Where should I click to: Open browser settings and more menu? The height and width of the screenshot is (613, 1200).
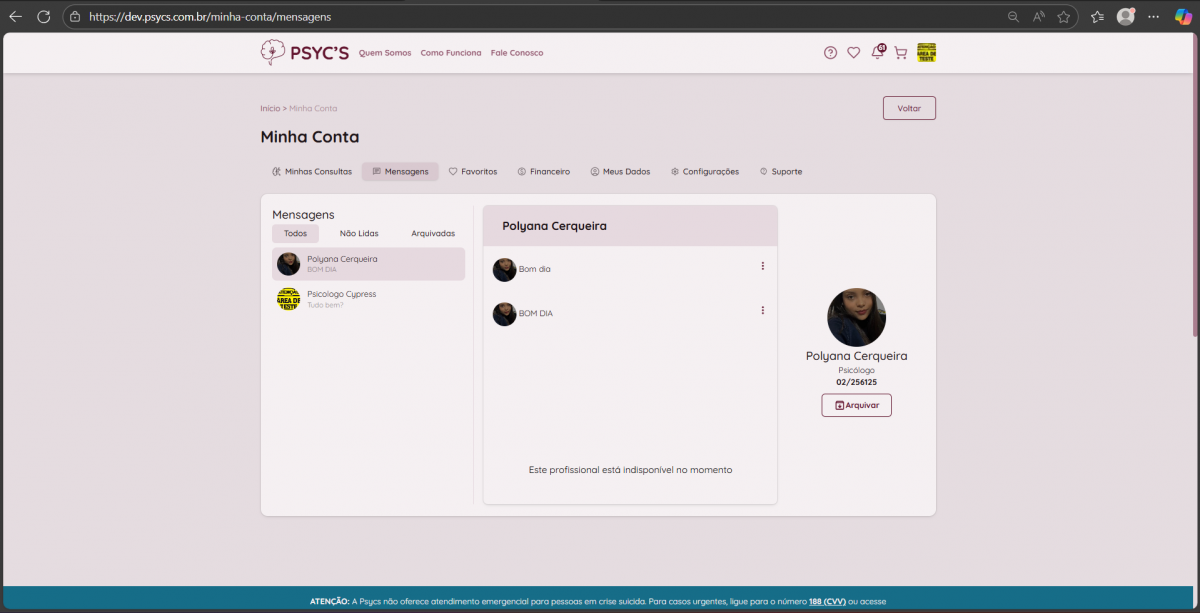(x=1155, y=17)
